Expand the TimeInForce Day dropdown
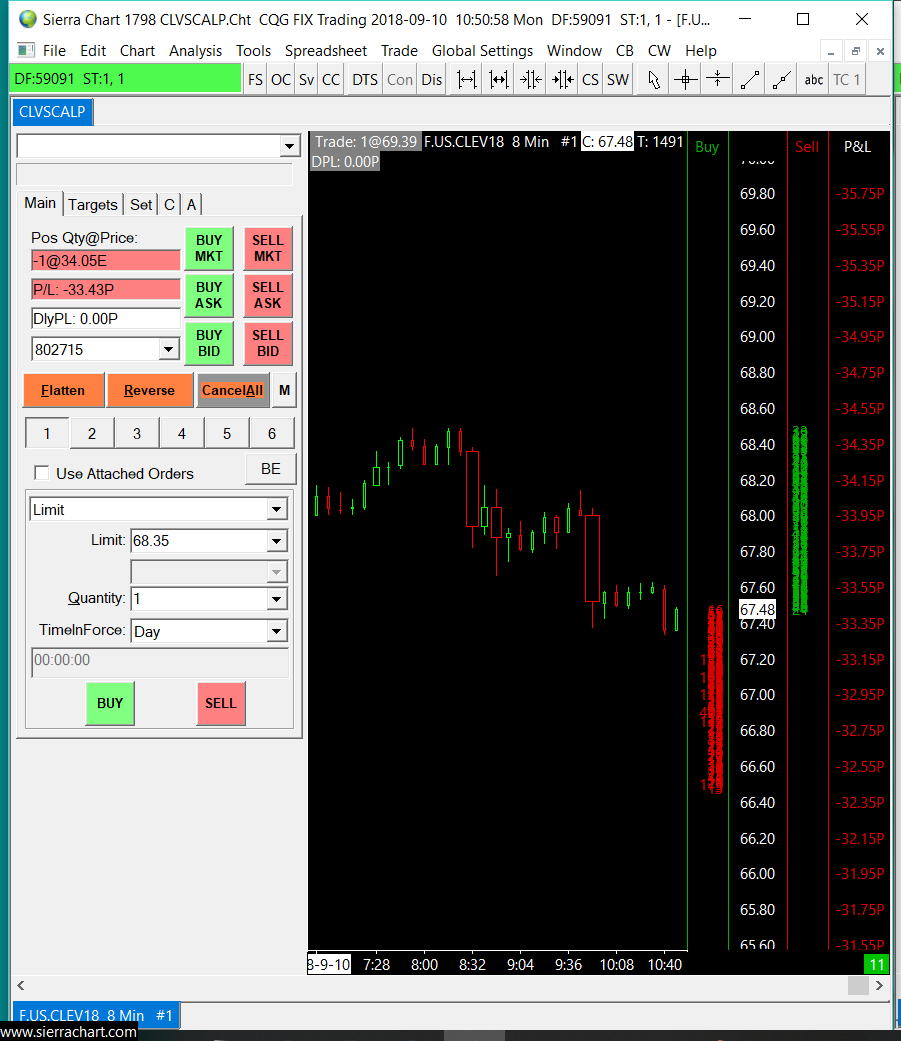 click(x=277, y=631)
